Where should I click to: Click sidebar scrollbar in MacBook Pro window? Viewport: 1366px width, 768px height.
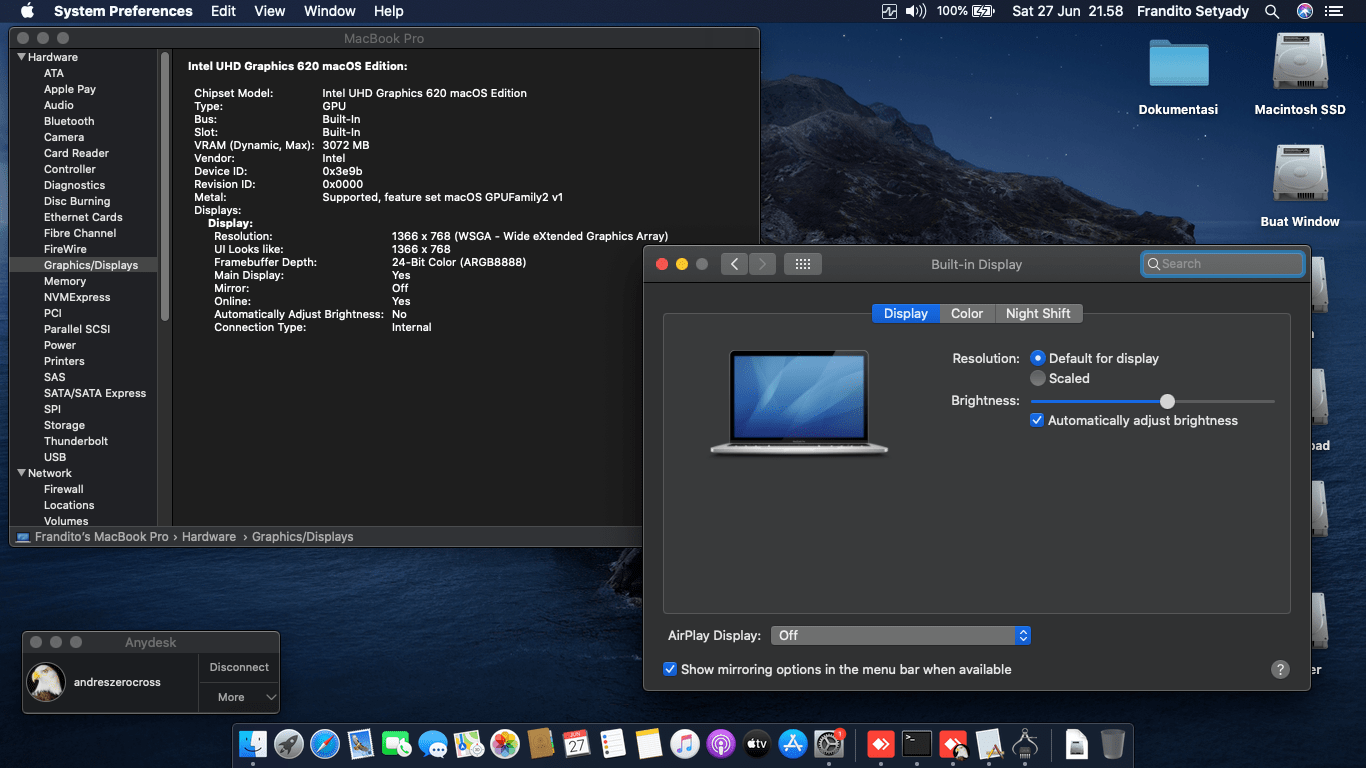point(165,185)
